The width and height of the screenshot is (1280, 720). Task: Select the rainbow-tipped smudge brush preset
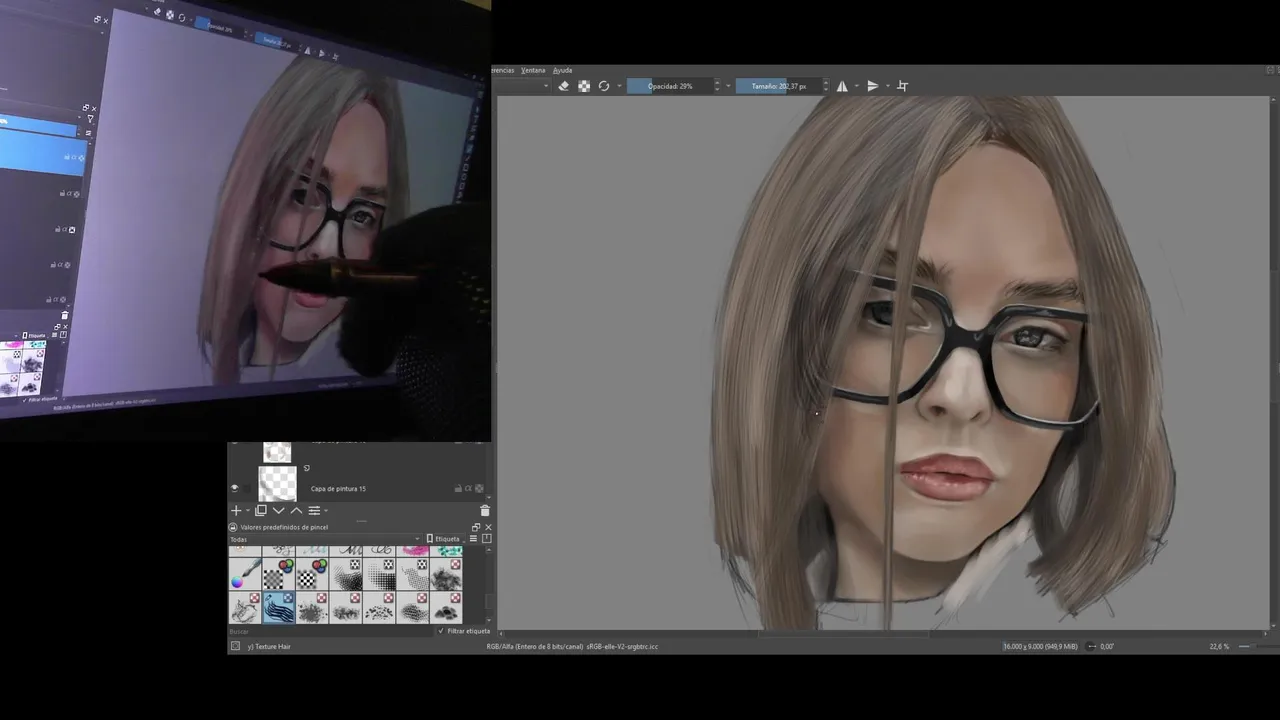(245, 574)
